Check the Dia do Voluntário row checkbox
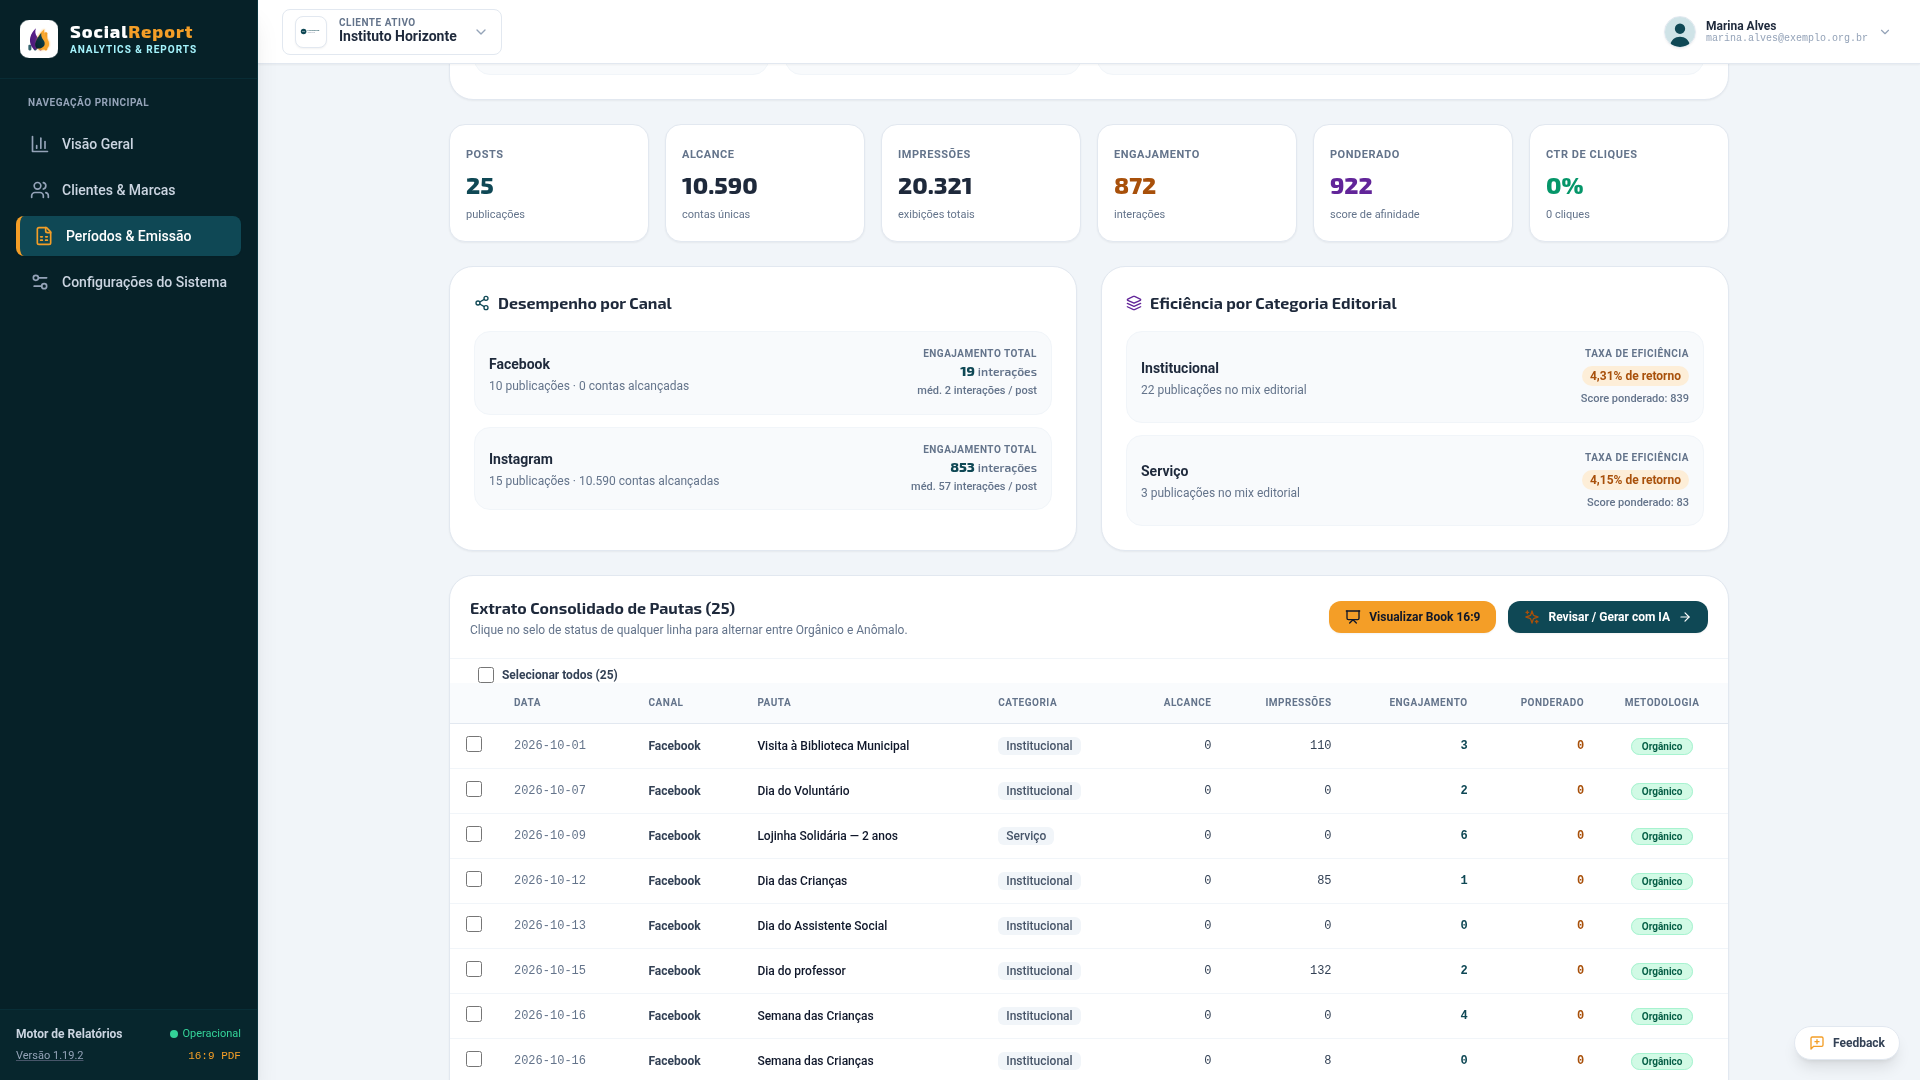Screen dimensions: 1920x1080 click(x=474, y=789)
